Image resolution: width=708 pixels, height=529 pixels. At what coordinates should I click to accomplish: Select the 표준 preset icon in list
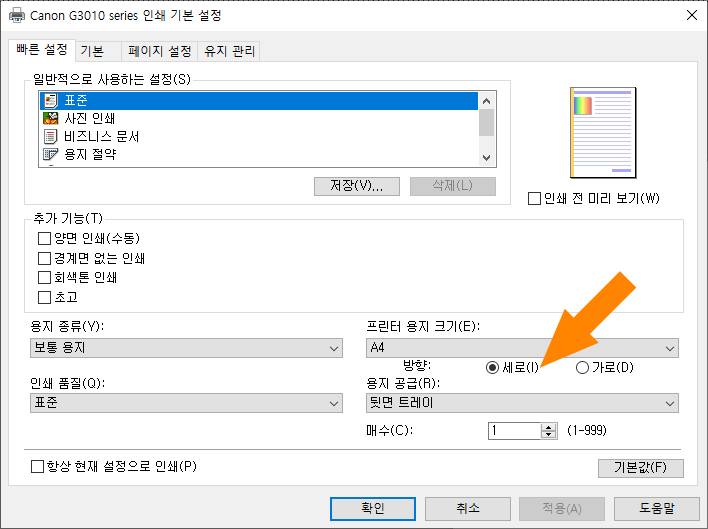pos(50,101)
